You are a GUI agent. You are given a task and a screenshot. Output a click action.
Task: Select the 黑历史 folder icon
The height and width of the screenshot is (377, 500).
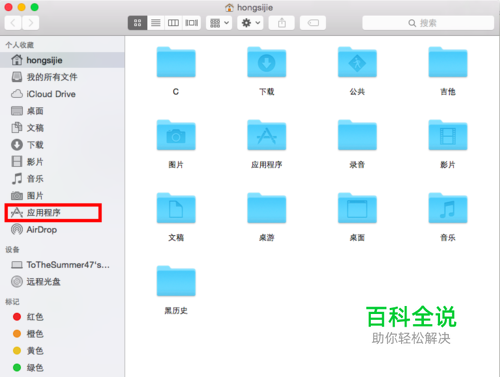[x=176, y=281]
